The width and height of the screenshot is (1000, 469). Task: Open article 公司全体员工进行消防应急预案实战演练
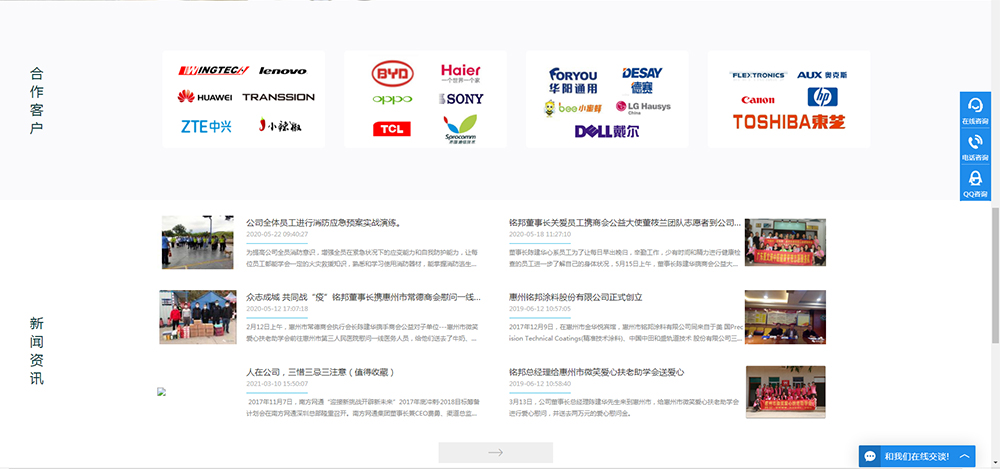click(323, 223)
